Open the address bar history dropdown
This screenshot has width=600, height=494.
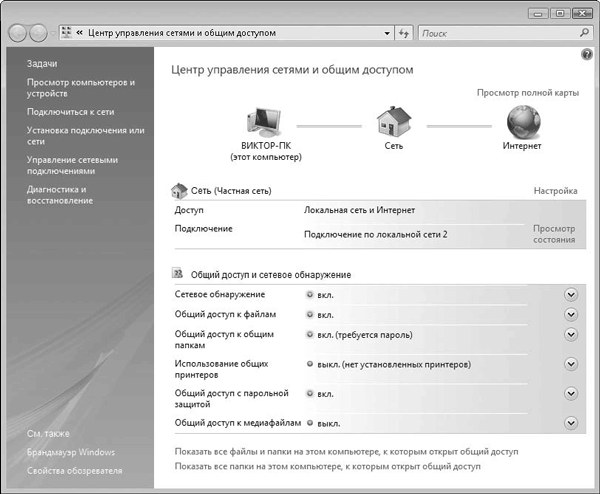(x=387, y=33)
